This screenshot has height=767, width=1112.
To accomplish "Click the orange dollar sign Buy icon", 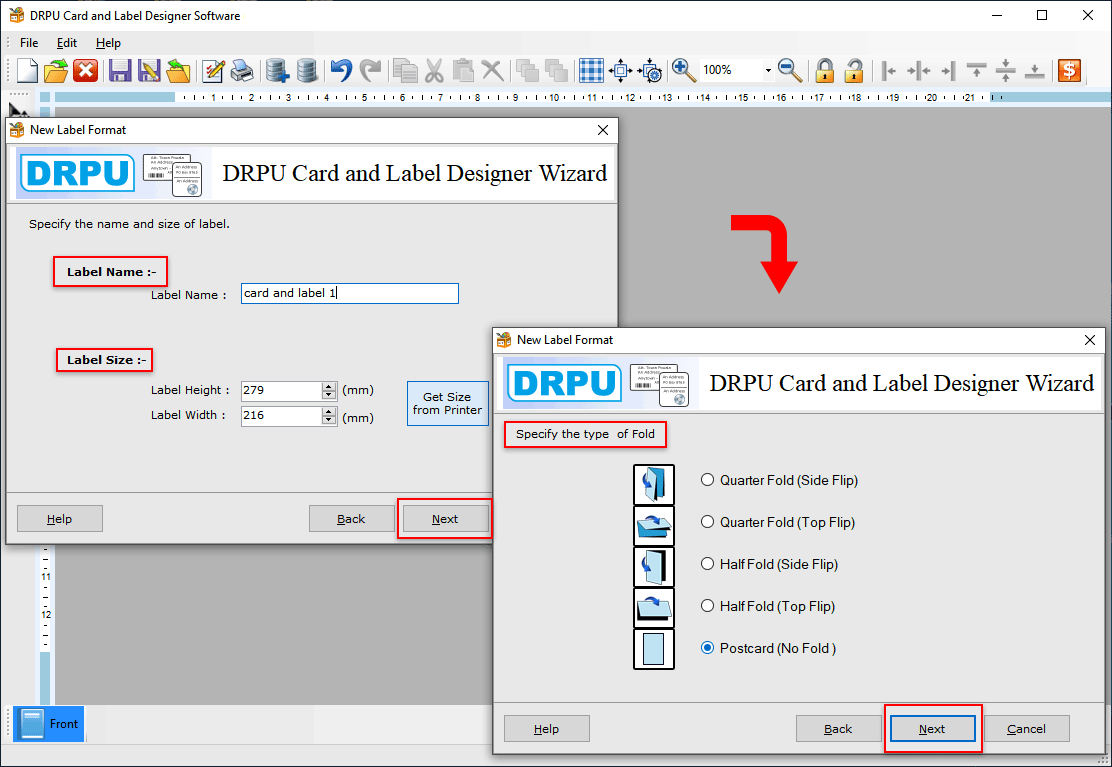I will click(1069, 70).
